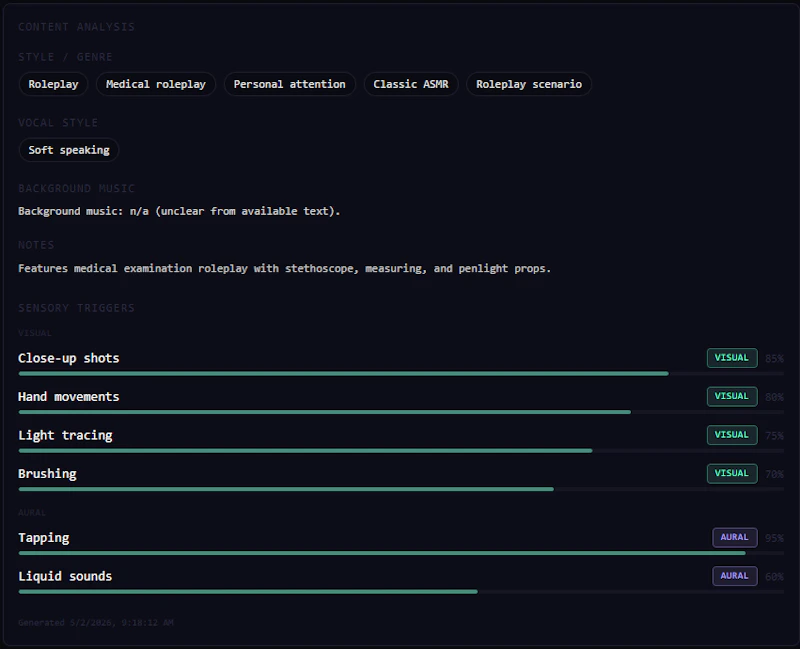Screen dimensions: 800x649
Task: Select the Medical roleplay tag
Action: pos(156,84)
